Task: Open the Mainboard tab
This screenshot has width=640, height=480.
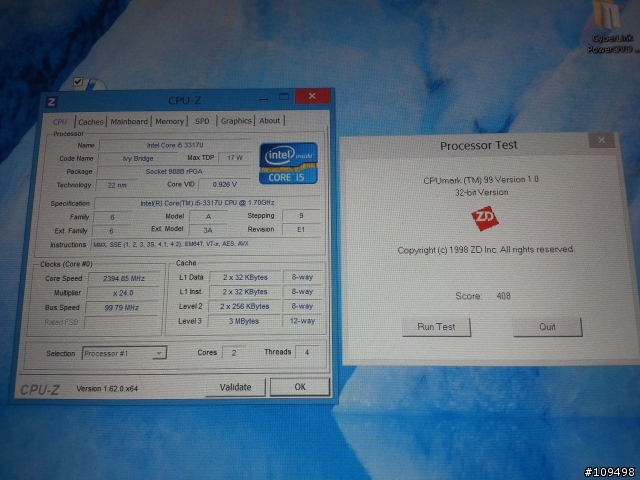Action: pos(129,121)
